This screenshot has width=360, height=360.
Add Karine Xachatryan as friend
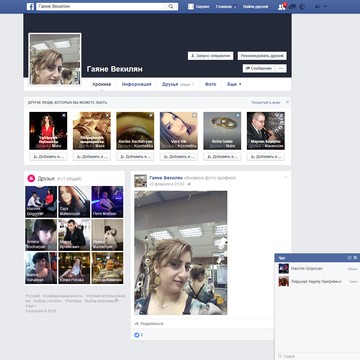point(135,157)
